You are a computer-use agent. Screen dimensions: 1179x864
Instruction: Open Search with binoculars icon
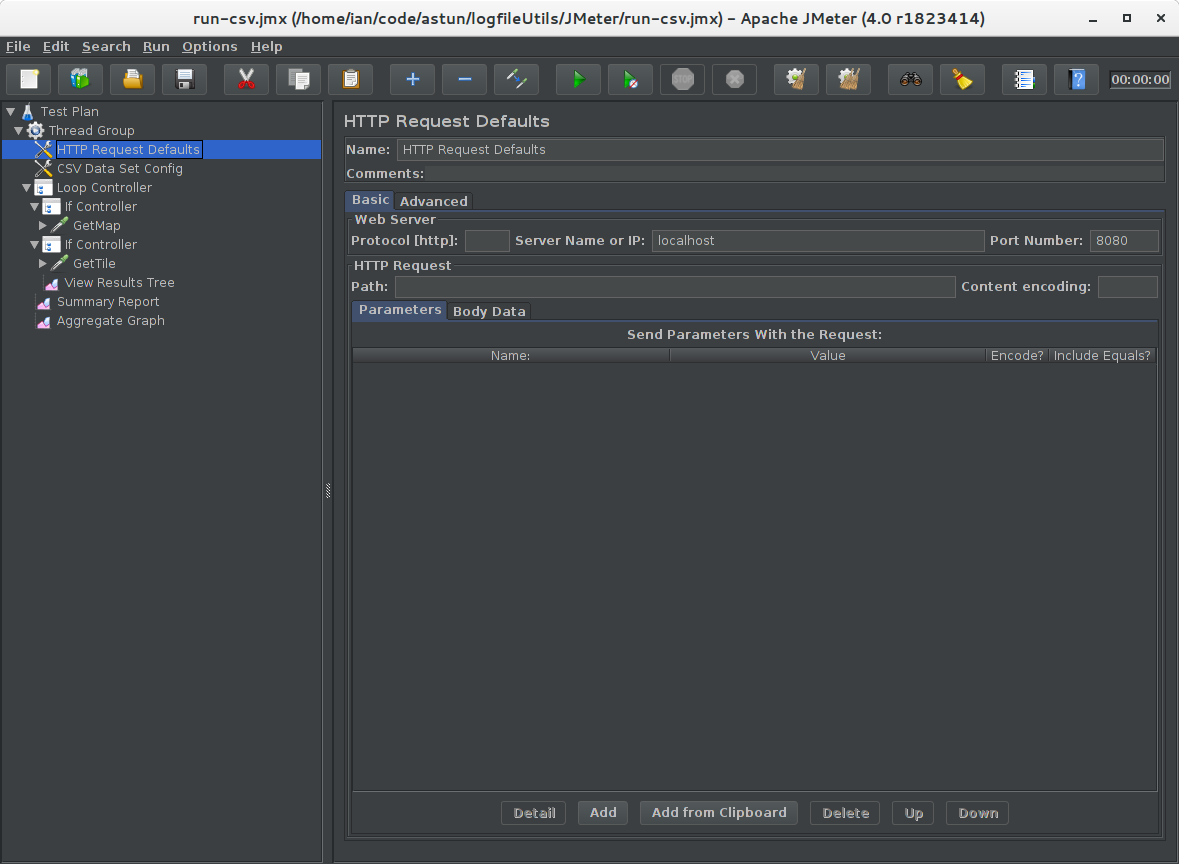pos(911,79)
